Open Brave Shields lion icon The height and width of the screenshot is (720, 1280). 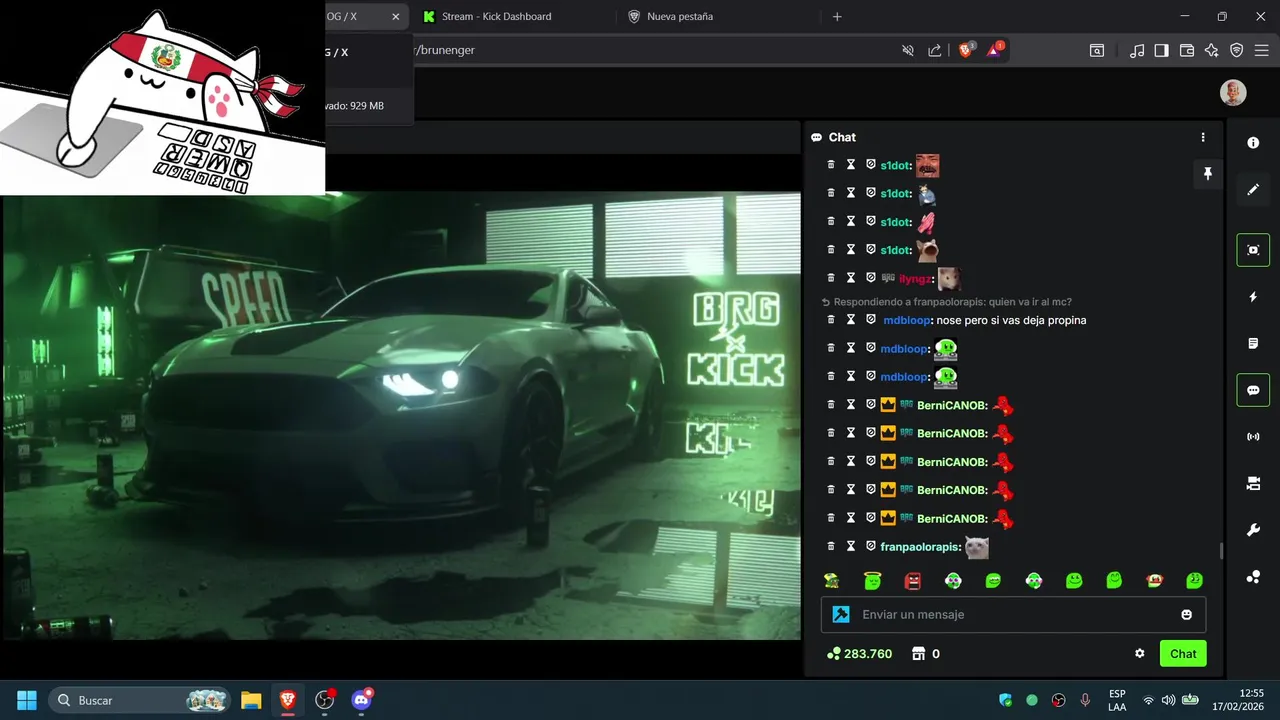click(966, 49)
